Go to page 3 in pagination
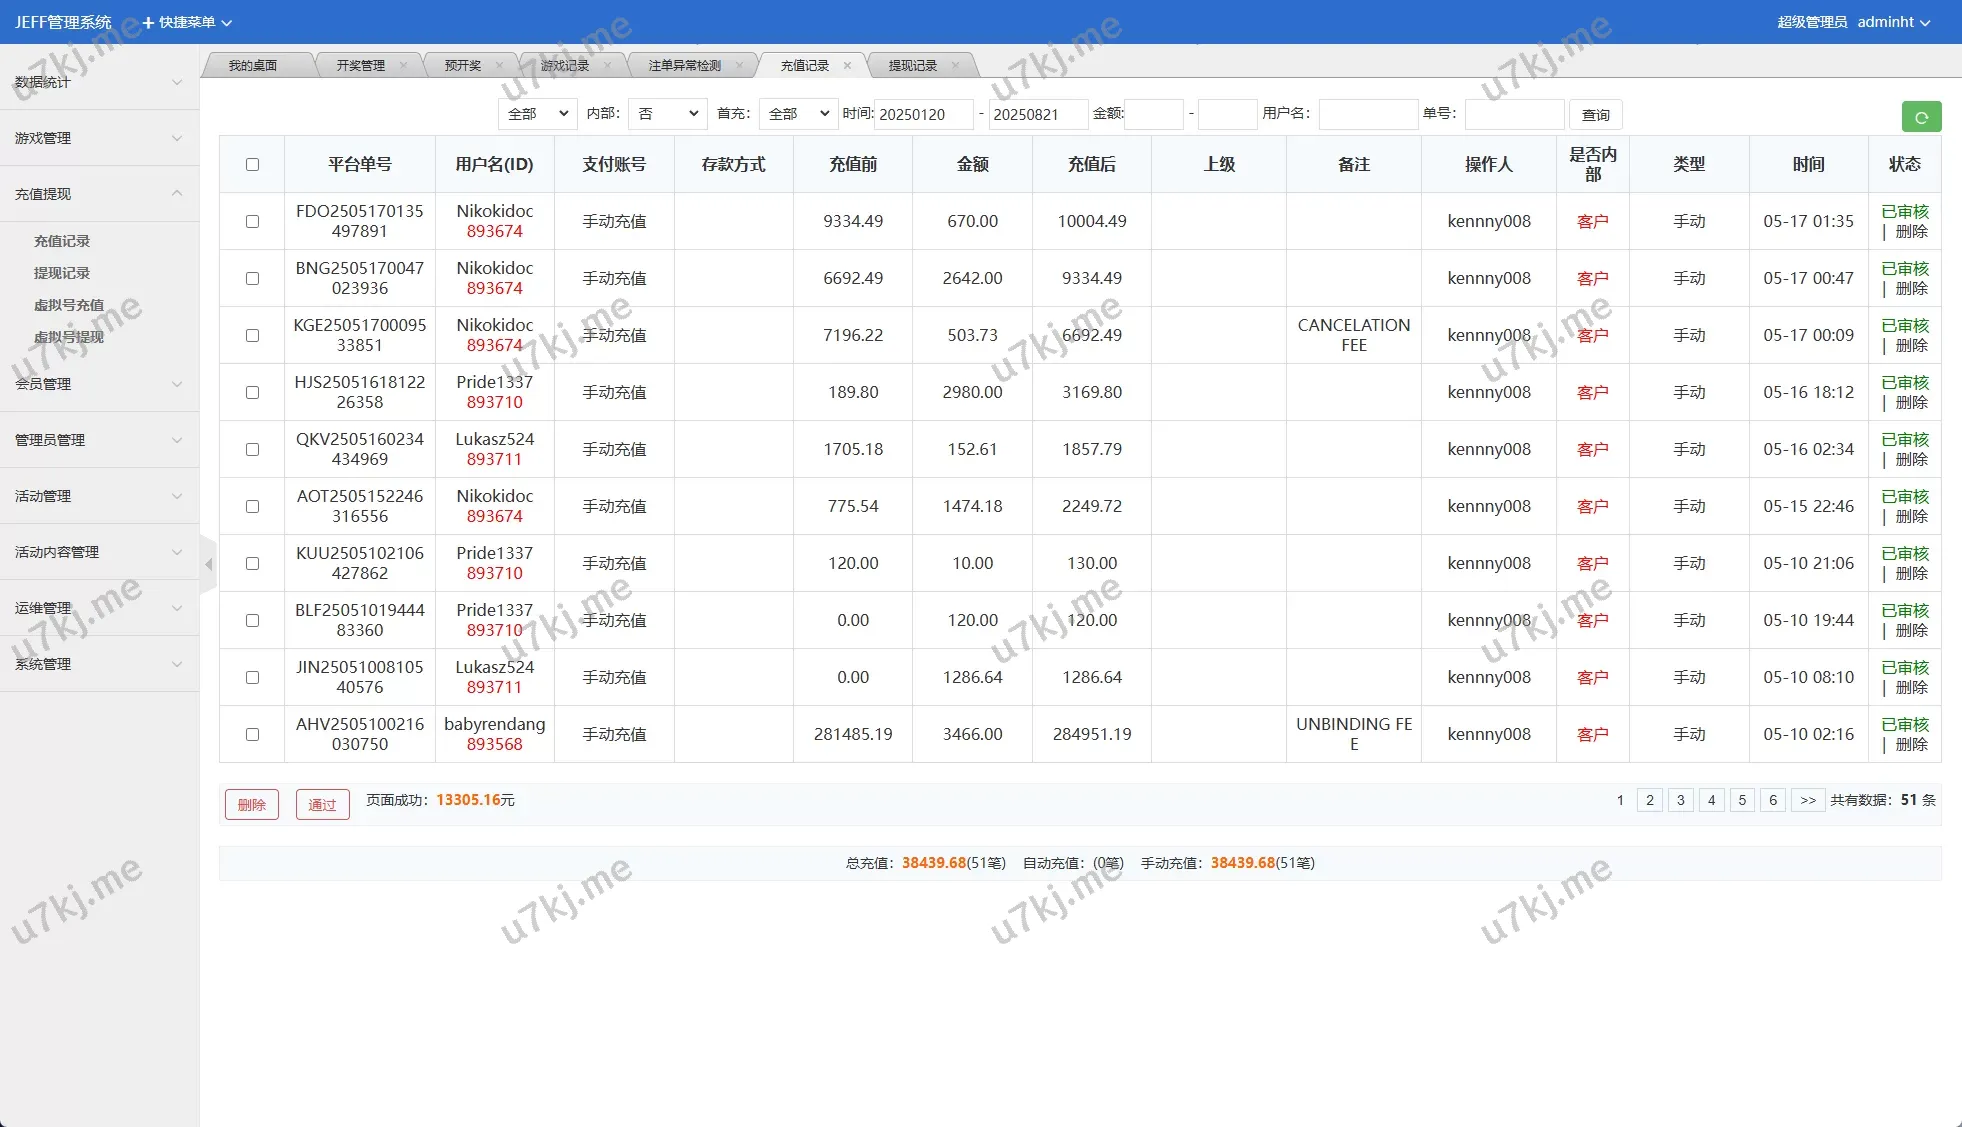Image resolution: width=1962 pixels, height=1127 pixels. tap(1680, 800)
